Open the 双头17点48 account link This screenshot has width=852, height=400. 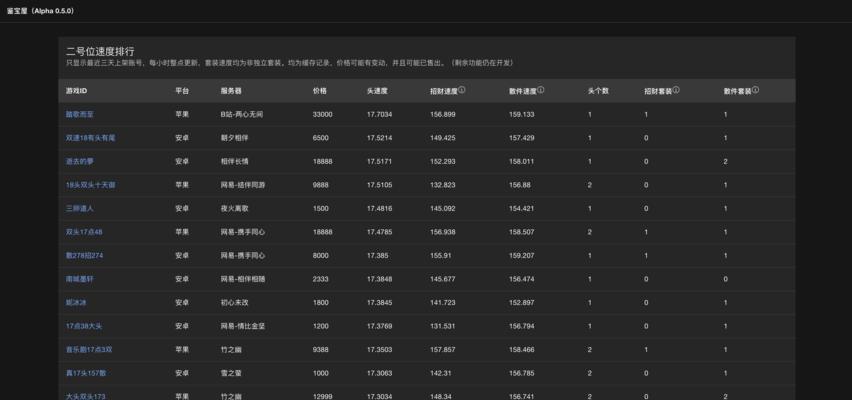(x=84, y=232)
